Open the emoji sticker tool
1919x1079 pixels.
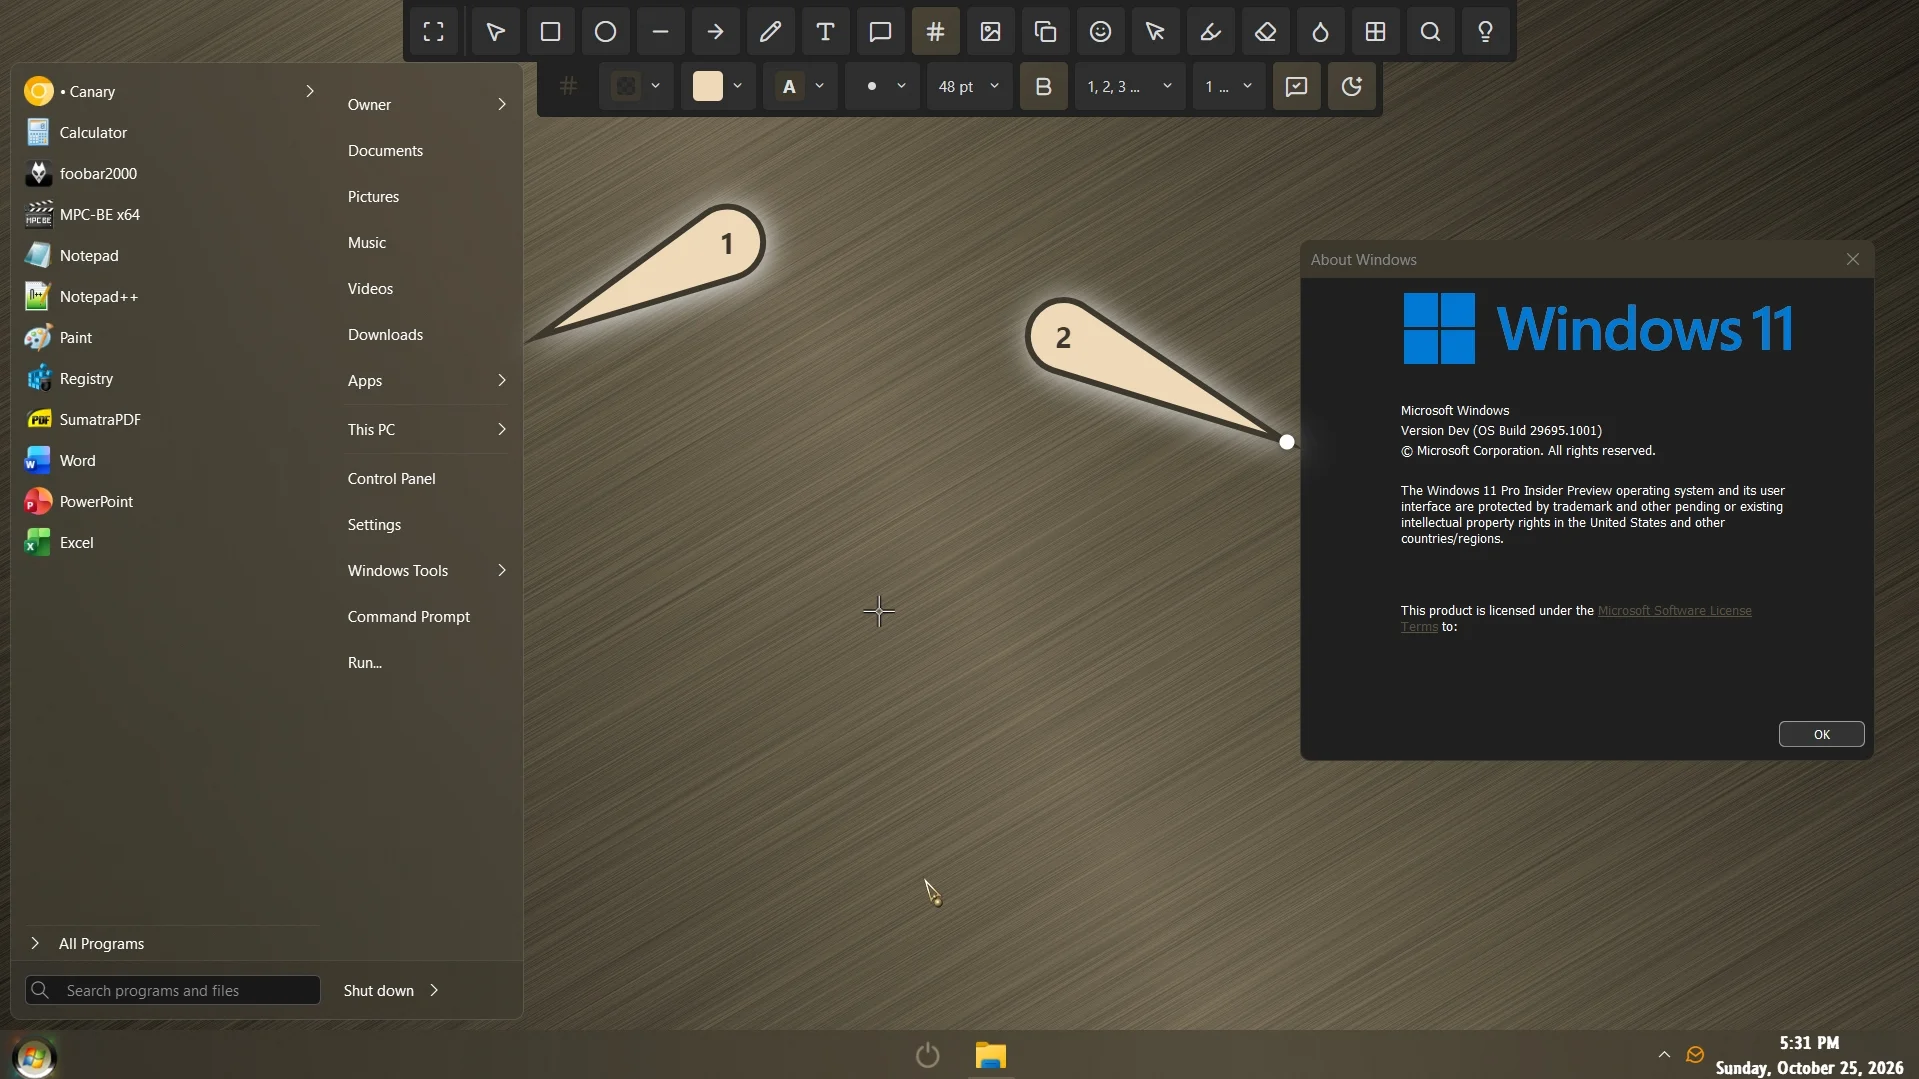[1100, 32]
